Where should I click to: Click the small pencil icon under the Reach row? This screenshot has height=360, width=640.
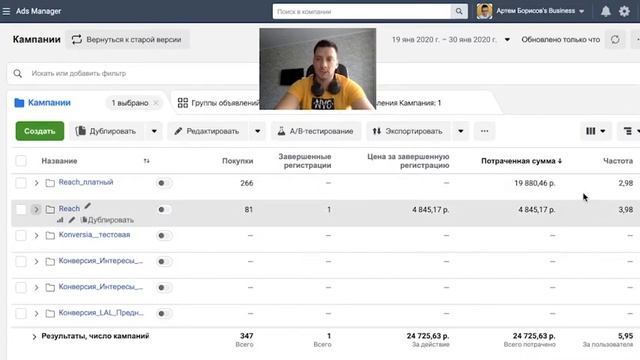click(x=72, y=220)
